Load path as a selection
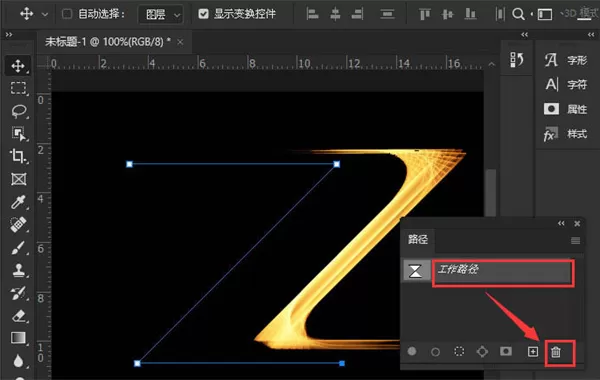 click(x=459, y=351)
